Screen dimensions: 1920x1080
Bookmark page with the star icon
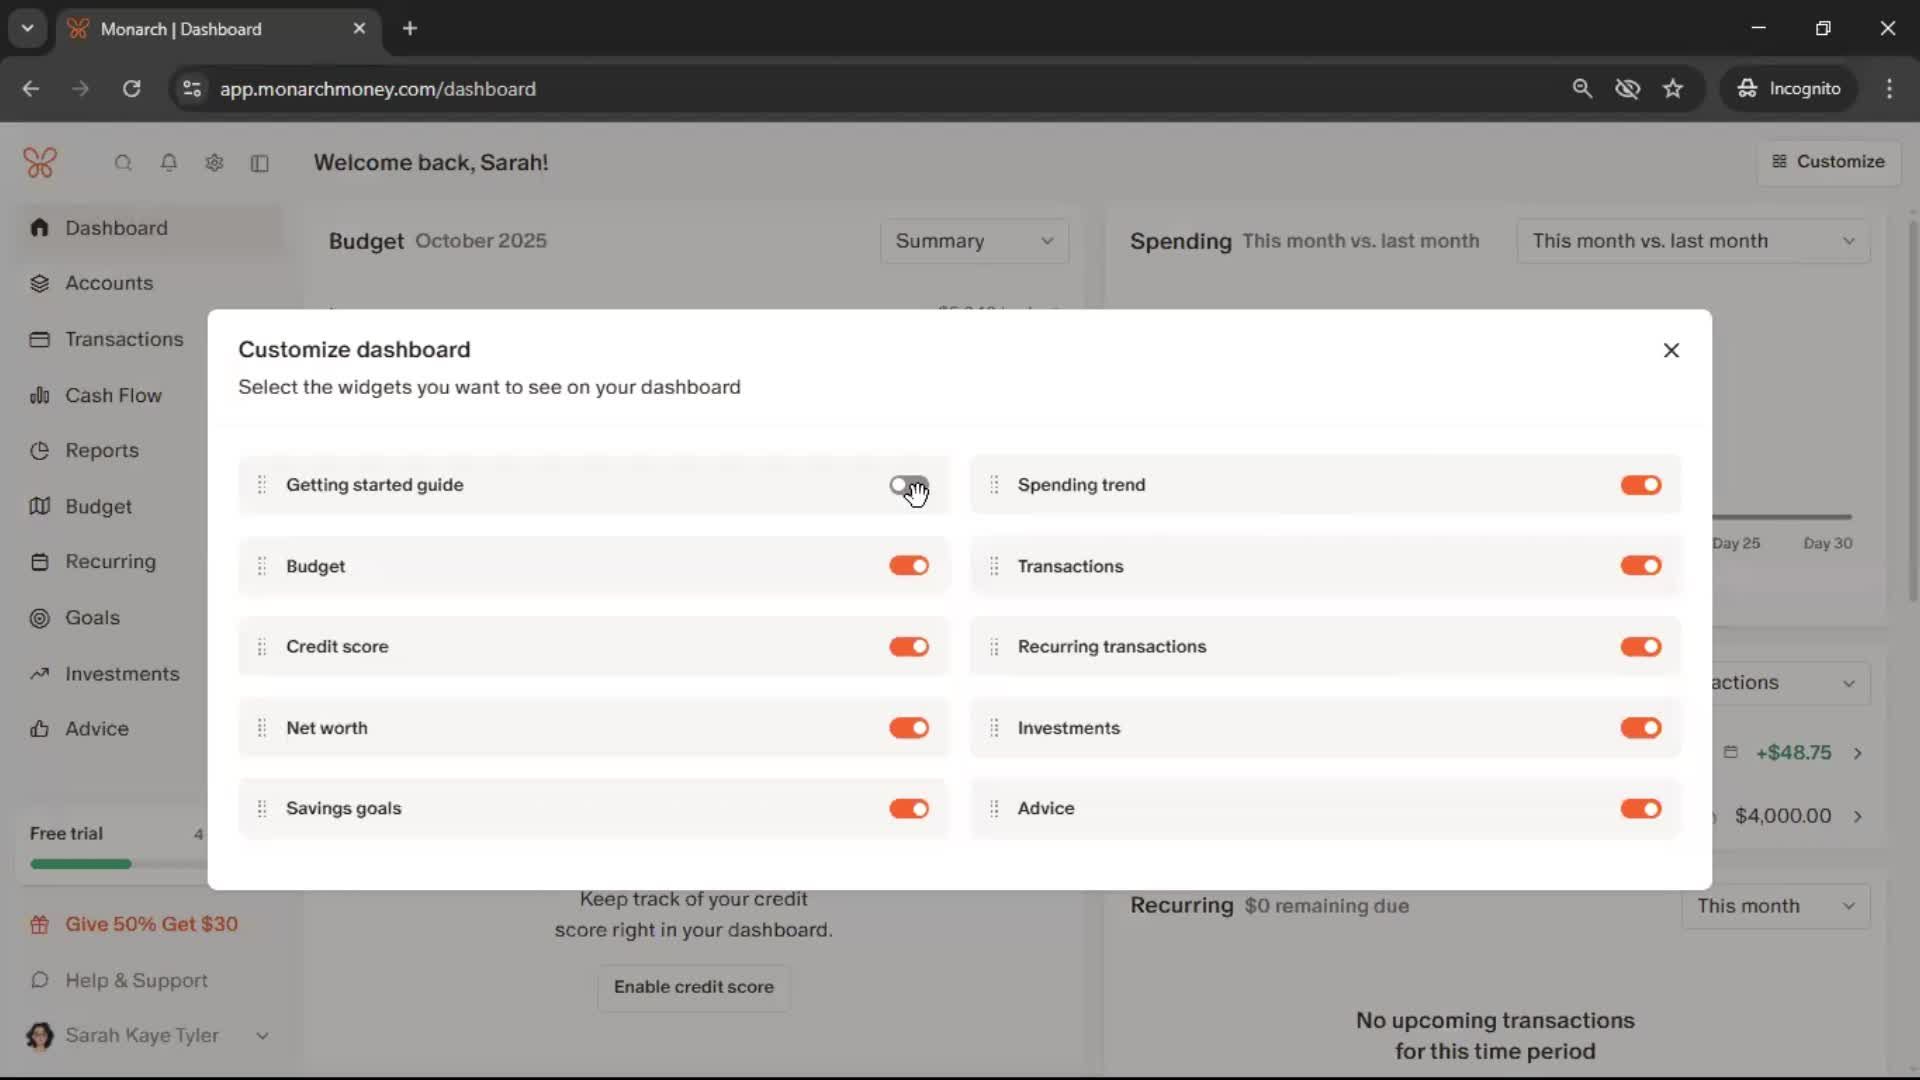click(1673, 89)
